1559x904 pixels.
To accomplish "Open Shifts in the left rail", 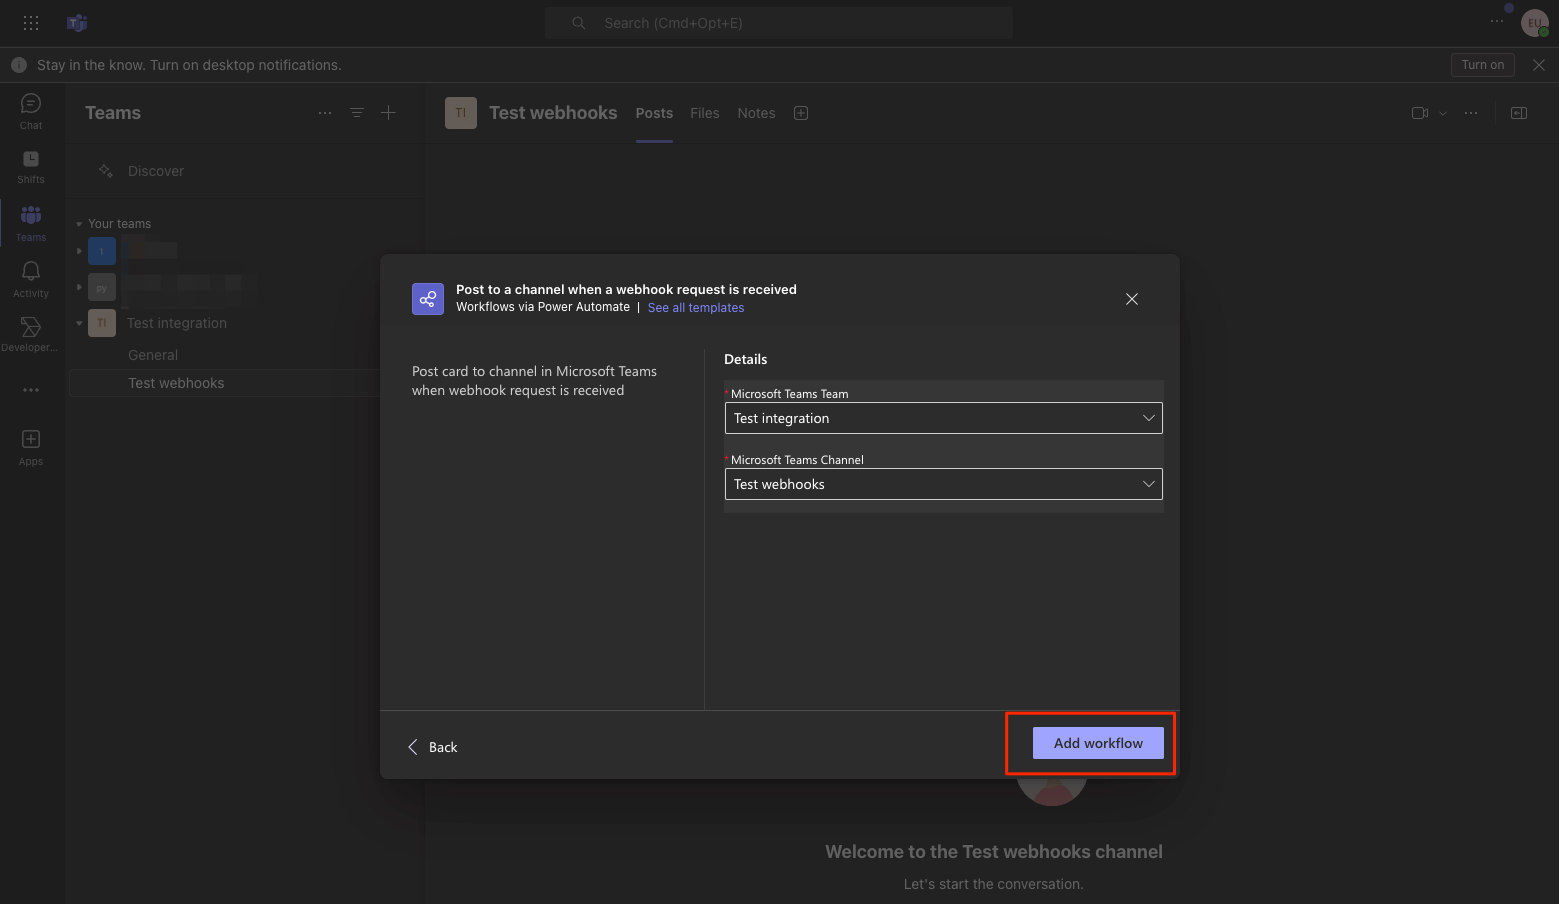I will (31, 167).
